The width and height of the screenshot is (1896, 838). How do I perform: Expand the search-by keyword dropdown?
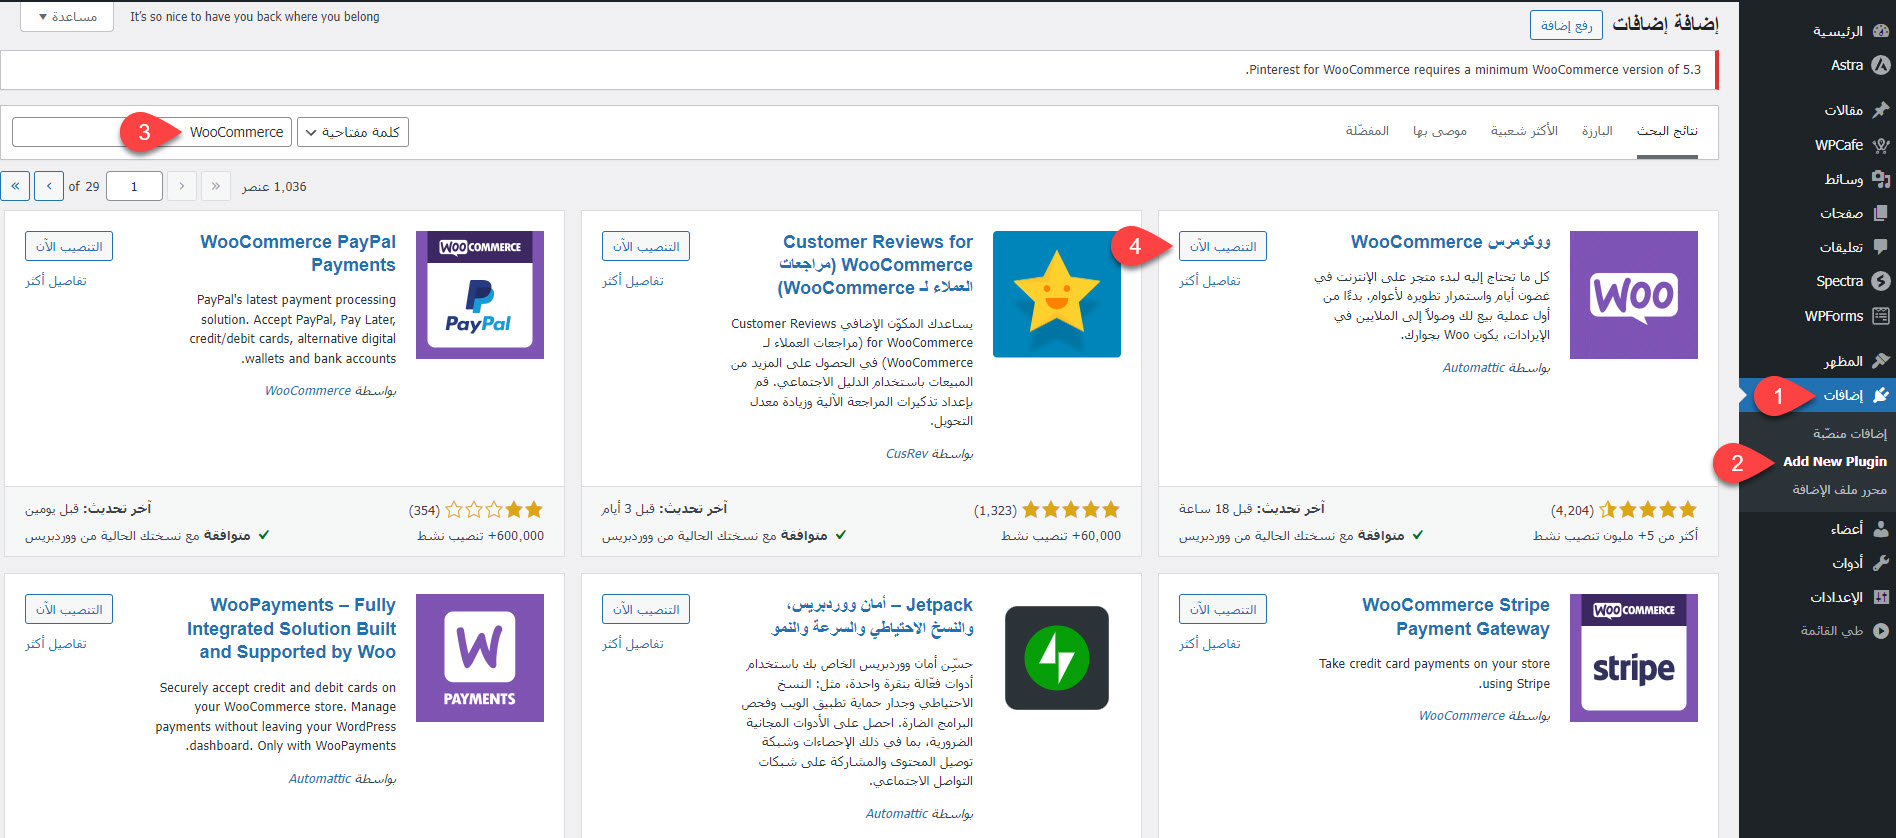coord(353,132)
